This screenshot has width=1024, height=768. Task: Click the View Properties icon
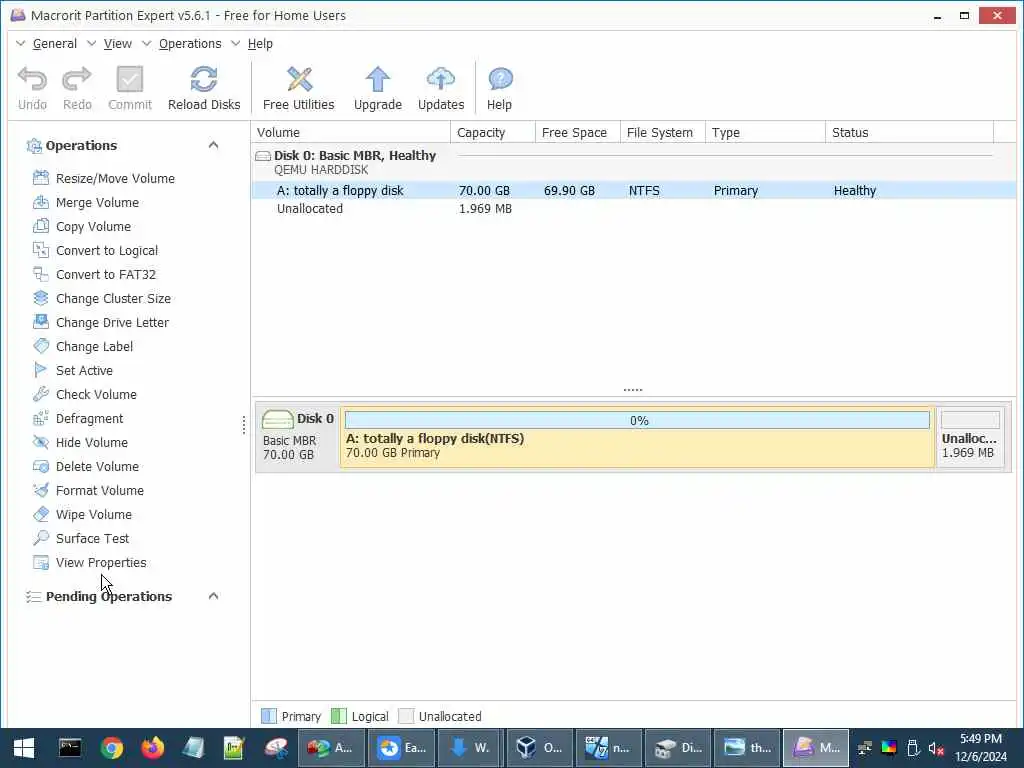pos(41,562)
